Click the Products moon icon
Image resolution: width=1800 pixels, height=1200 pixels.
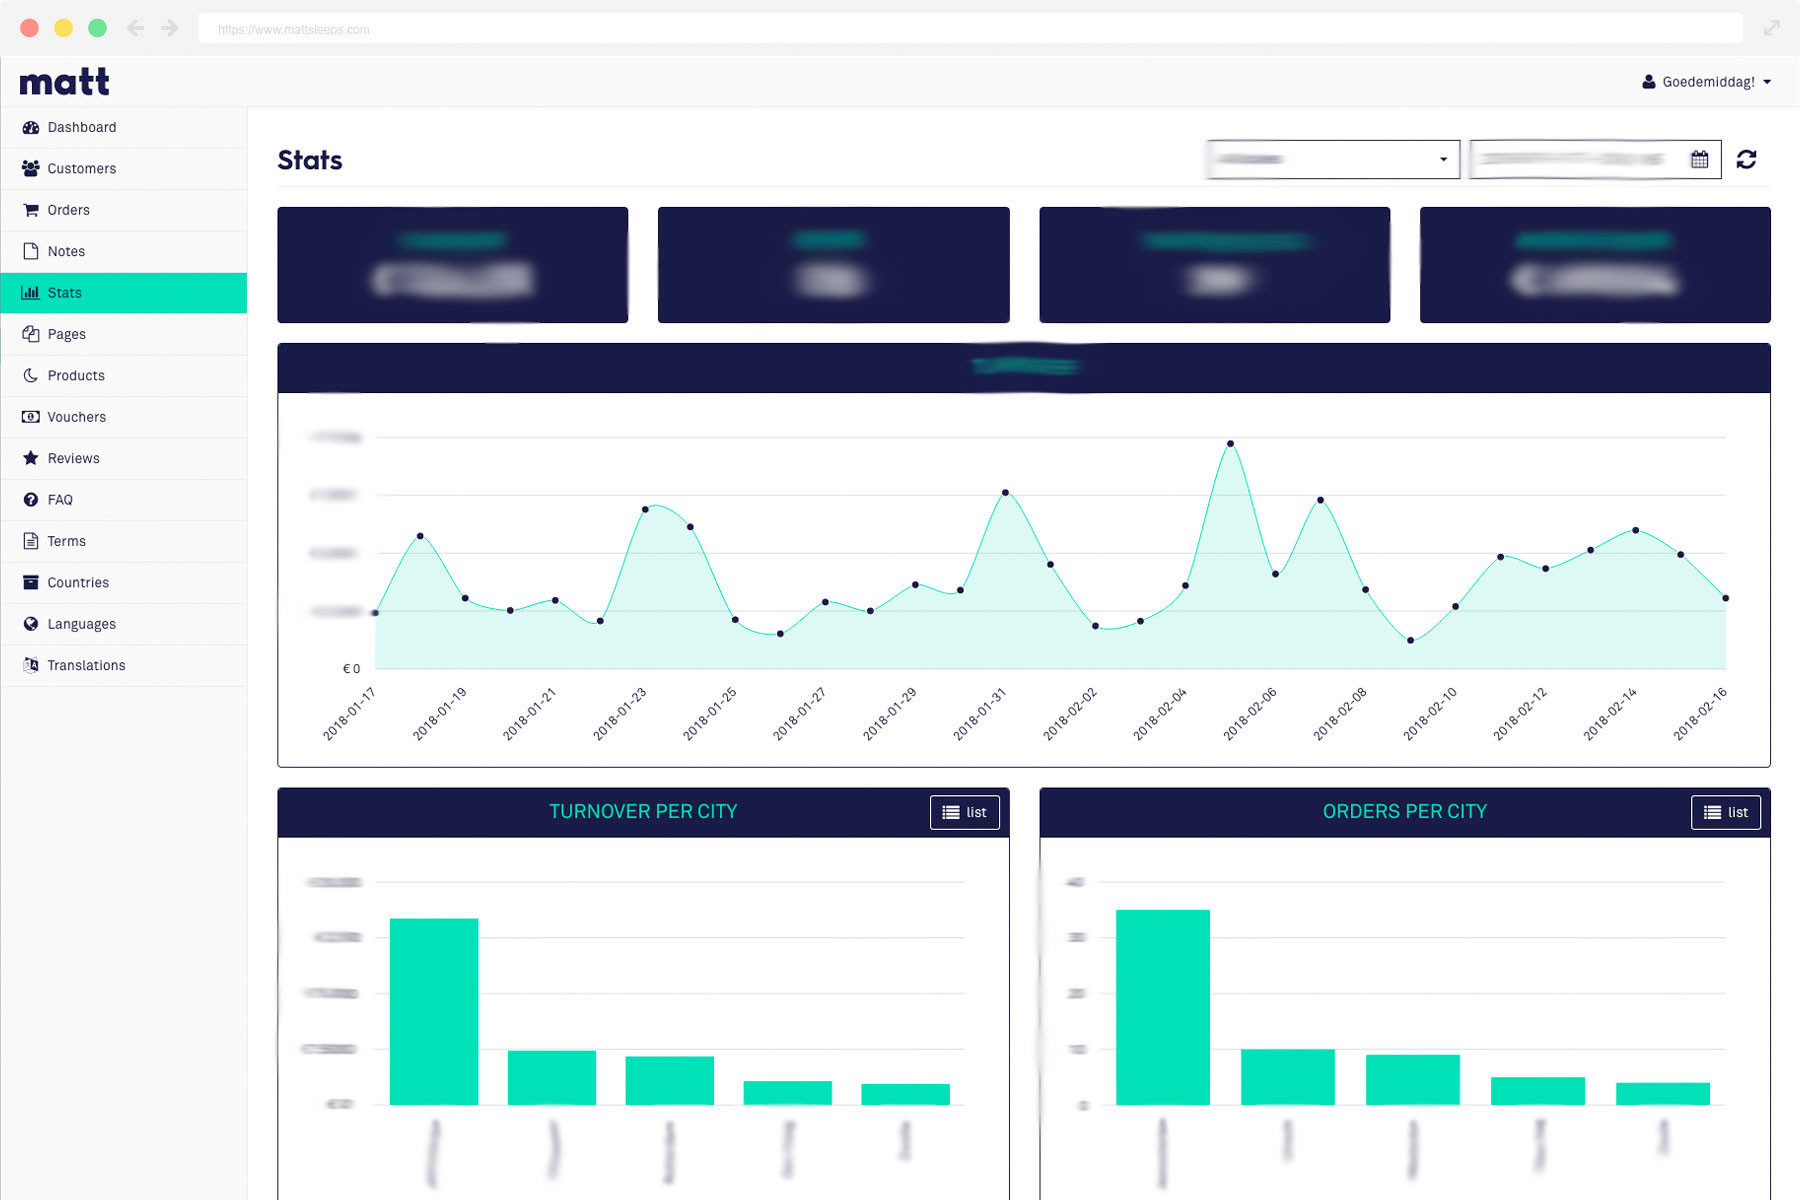coord(31,375)
